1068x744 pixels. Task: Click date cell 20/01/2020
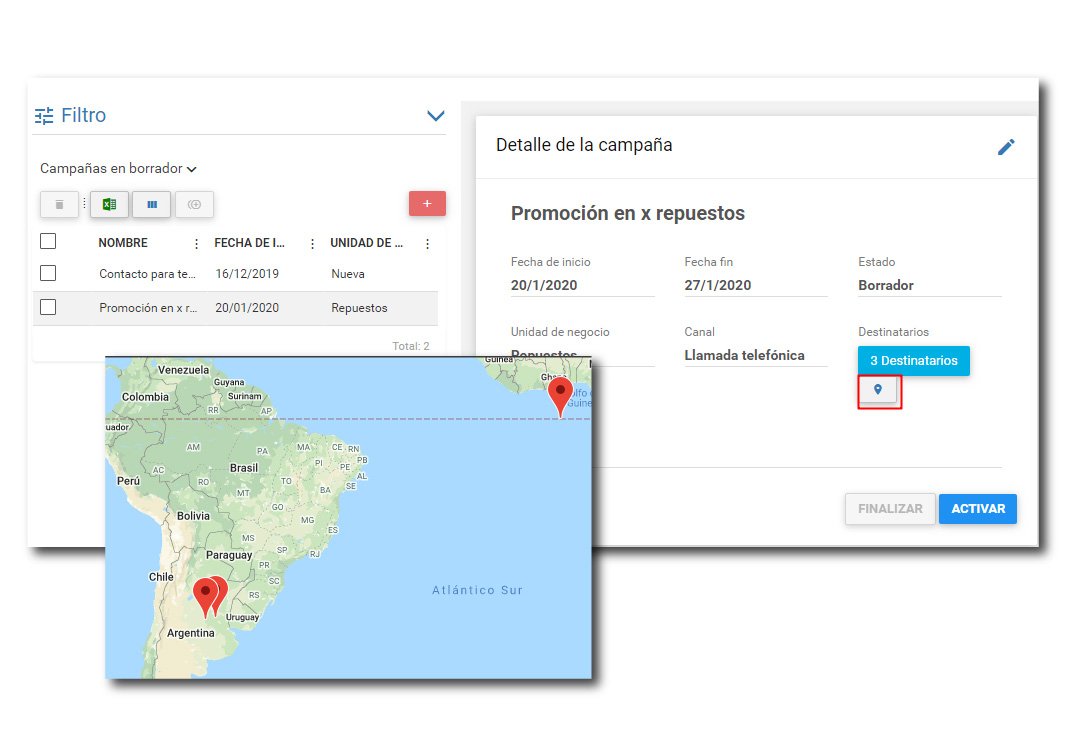247,308
